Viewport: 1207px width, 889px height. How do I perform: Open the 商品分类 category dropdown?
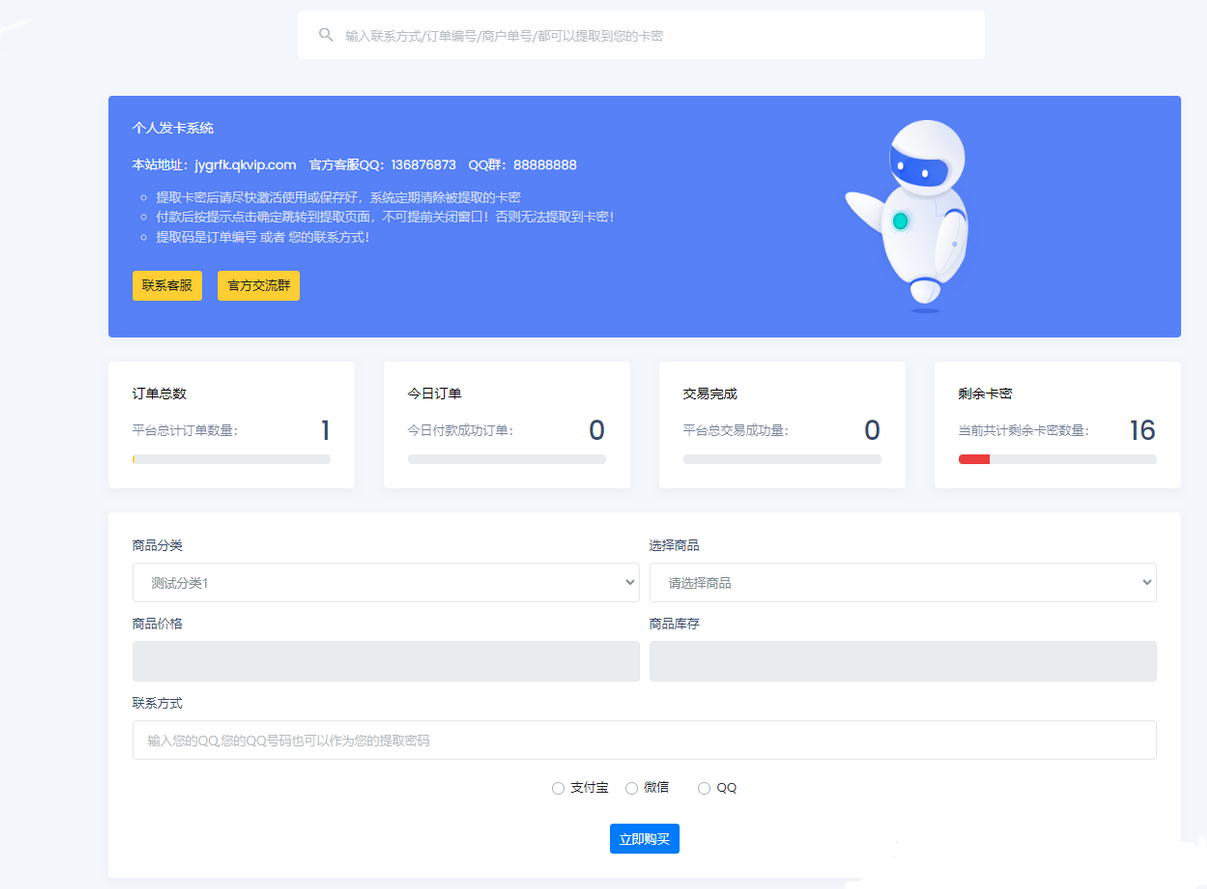coord(386,581)
